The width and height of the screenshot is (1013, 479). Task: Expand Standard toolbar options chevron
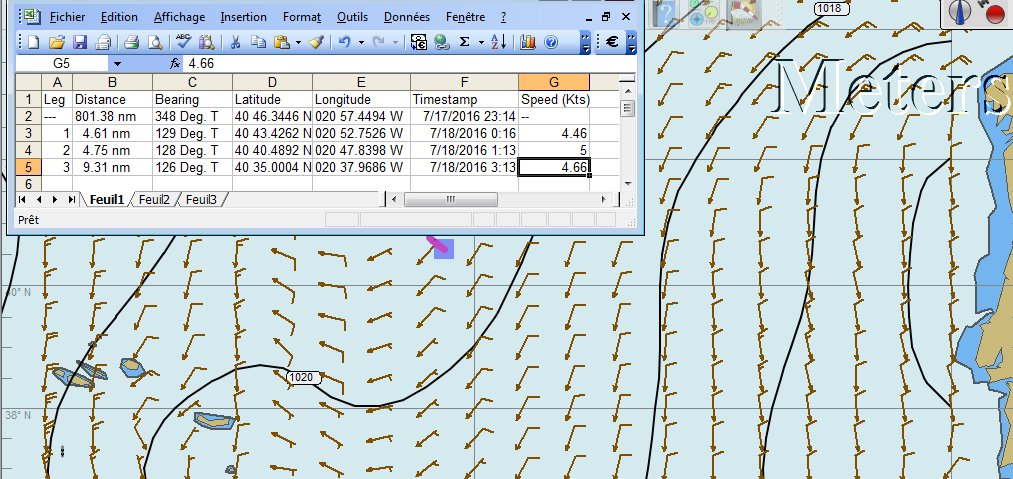tap(585, 43)
